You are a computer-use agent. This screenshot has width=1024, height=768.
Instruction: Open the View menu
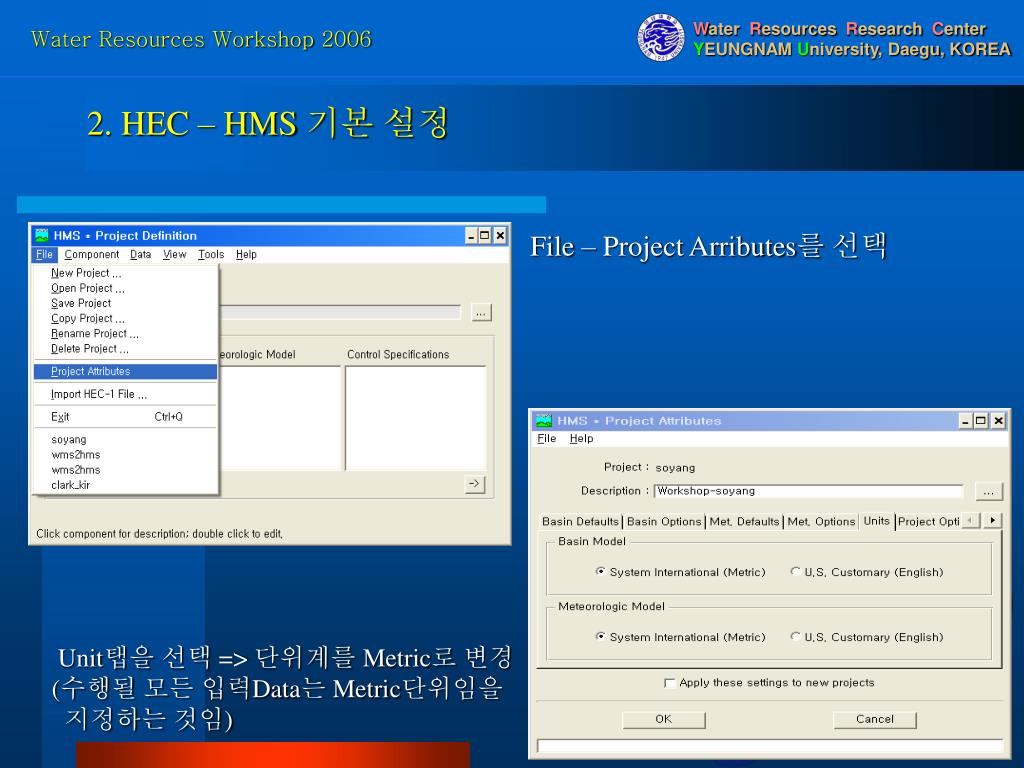[x=174, y=255]
